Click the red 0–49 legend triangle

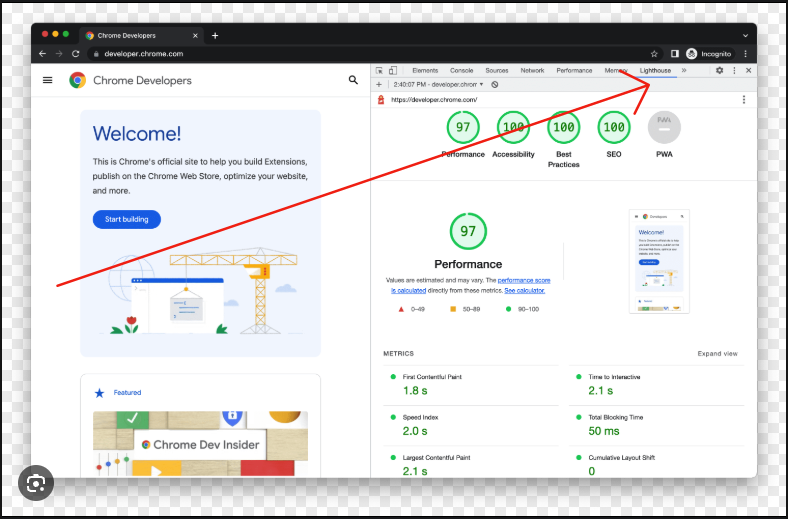401,309
